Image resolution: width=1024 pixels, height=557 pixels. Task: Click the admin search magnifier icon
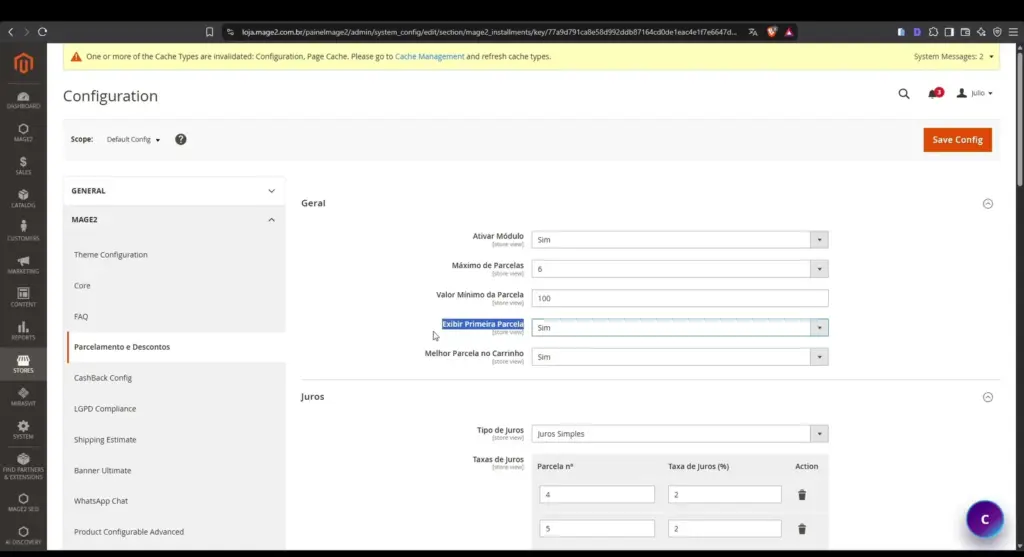click(x=904, y=94)
